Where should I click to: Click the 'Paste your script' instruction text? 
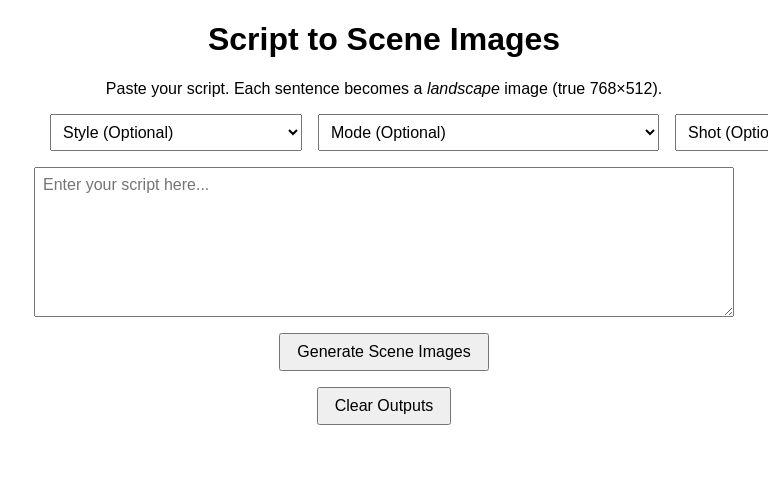[167, 89]
